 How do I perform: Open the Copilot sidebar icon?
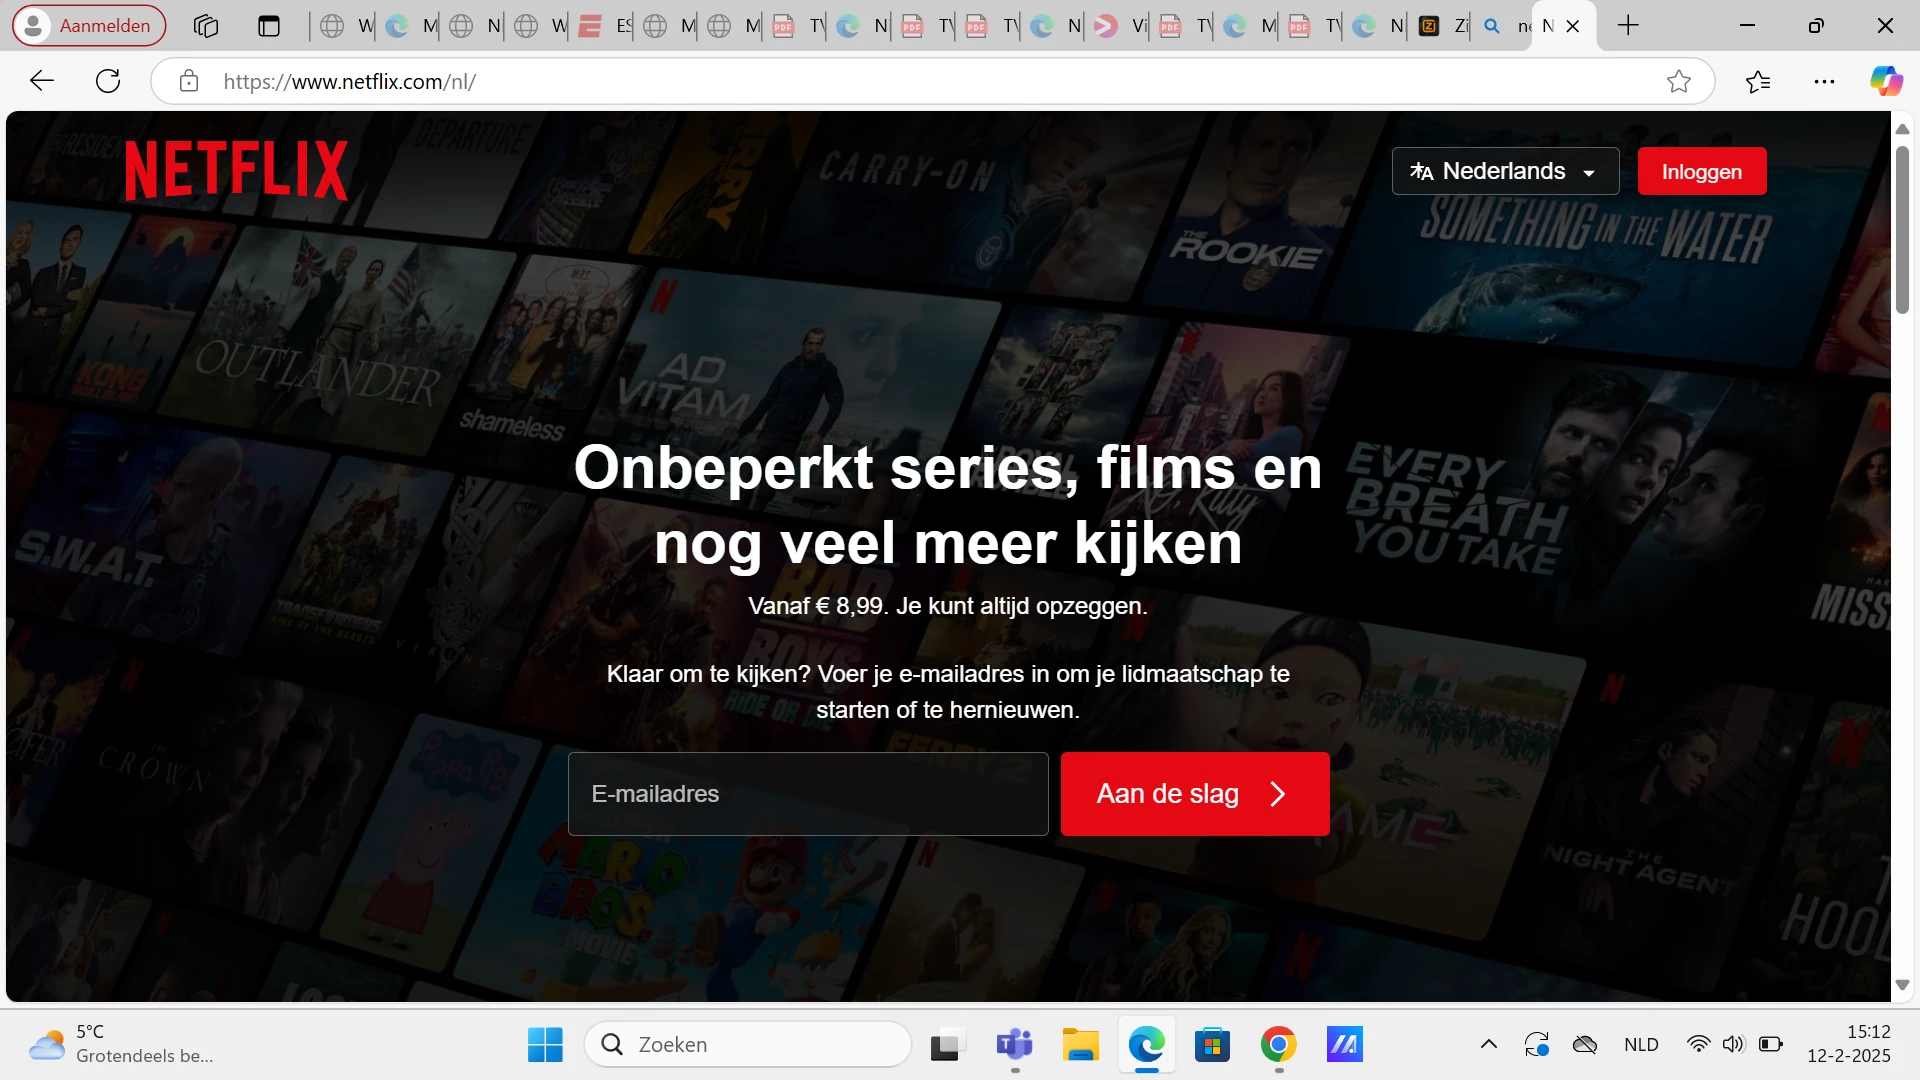(x=1886, y=81)
